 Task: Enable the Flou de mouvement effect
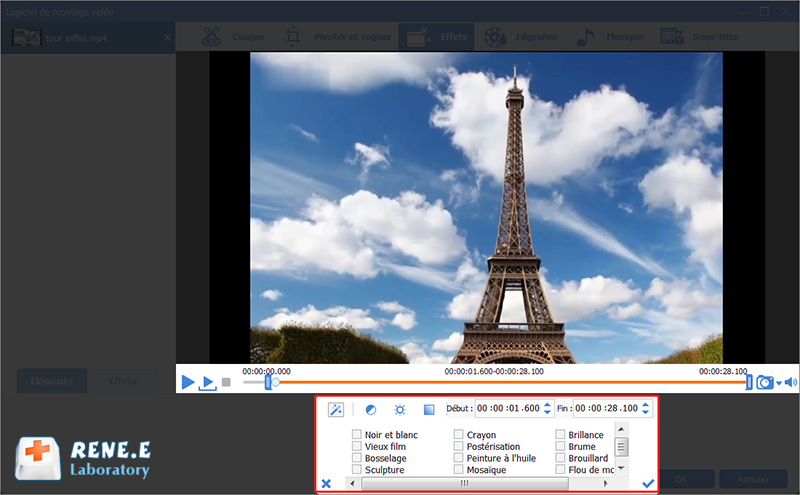560,469
